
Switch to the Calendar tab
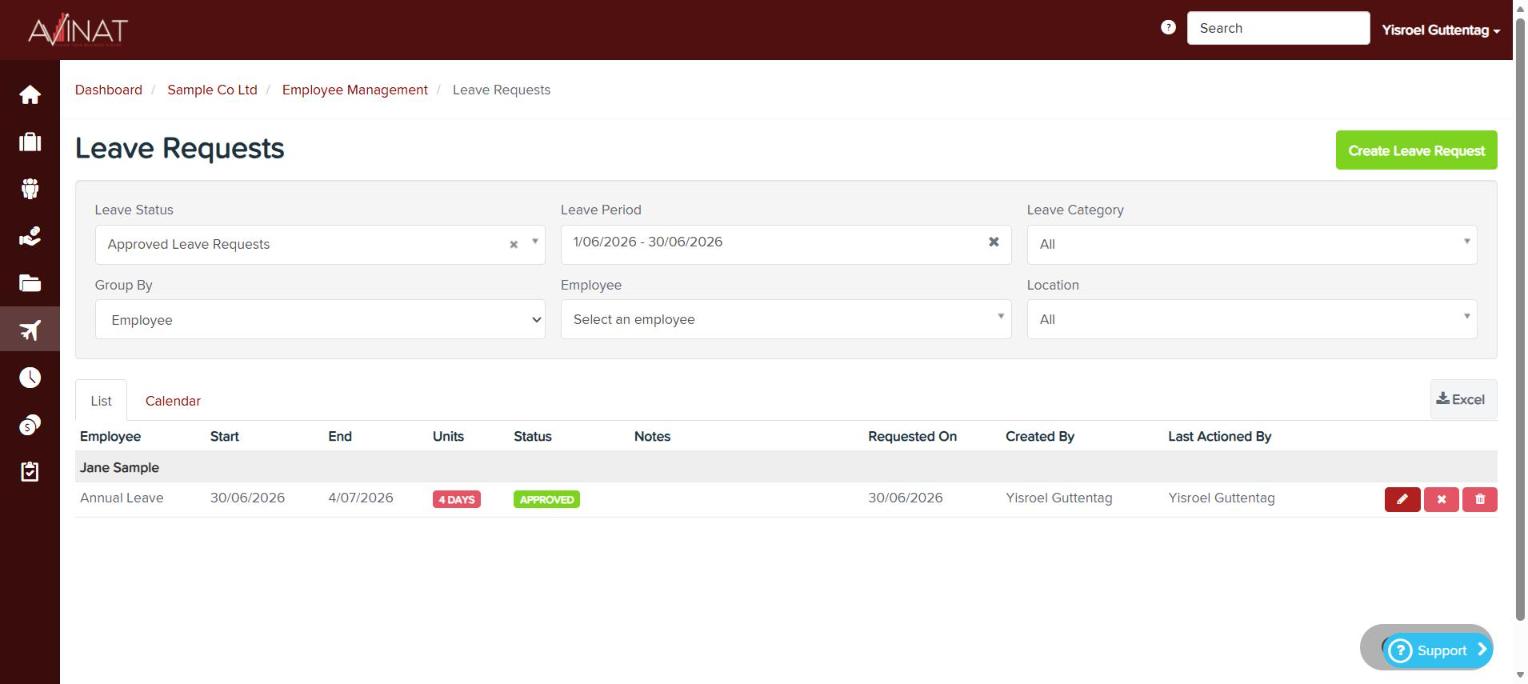pos(173,401)
